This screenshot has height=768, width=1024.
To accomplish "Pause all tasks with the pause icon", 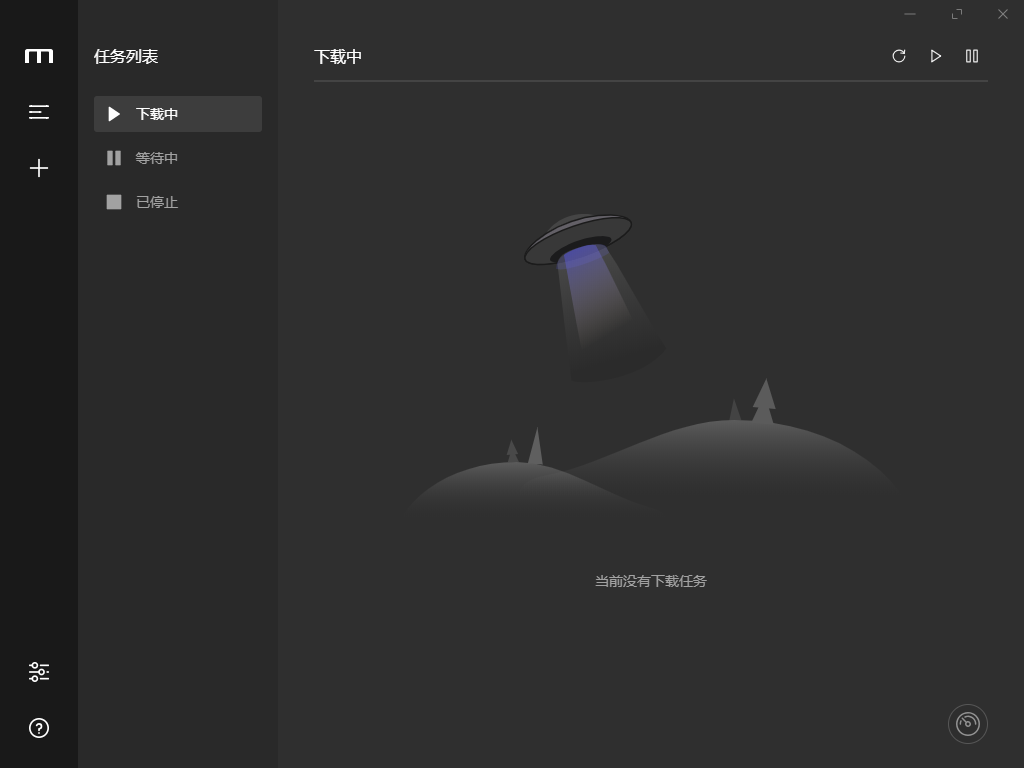I will click(971, 56).
